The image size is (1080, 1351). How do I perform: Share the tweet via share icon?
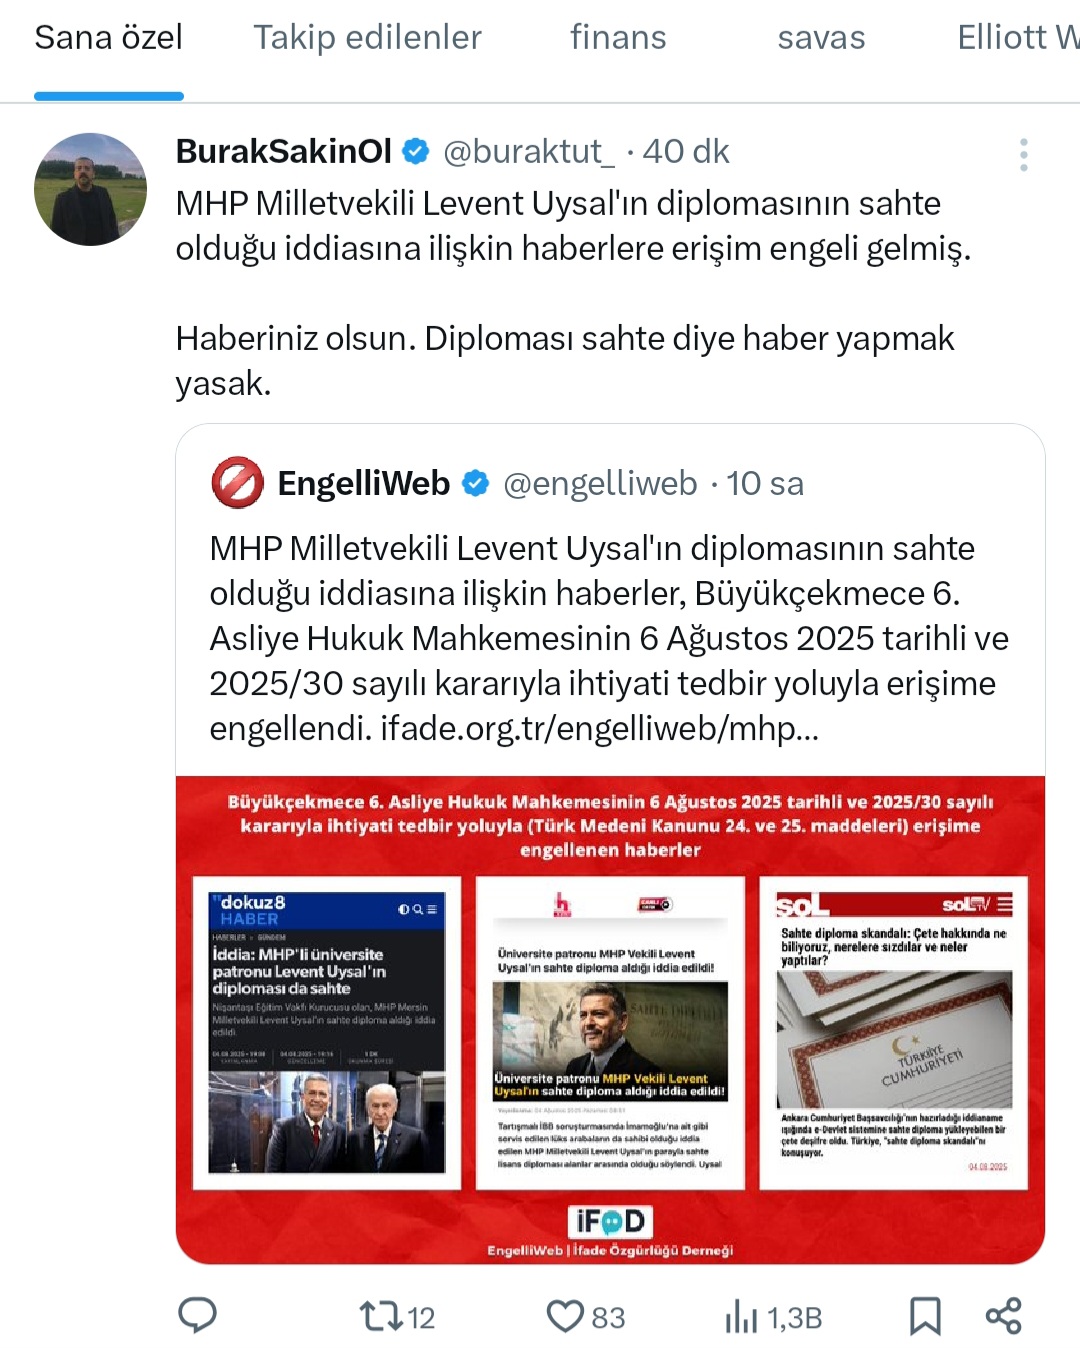point(1003,1316)
